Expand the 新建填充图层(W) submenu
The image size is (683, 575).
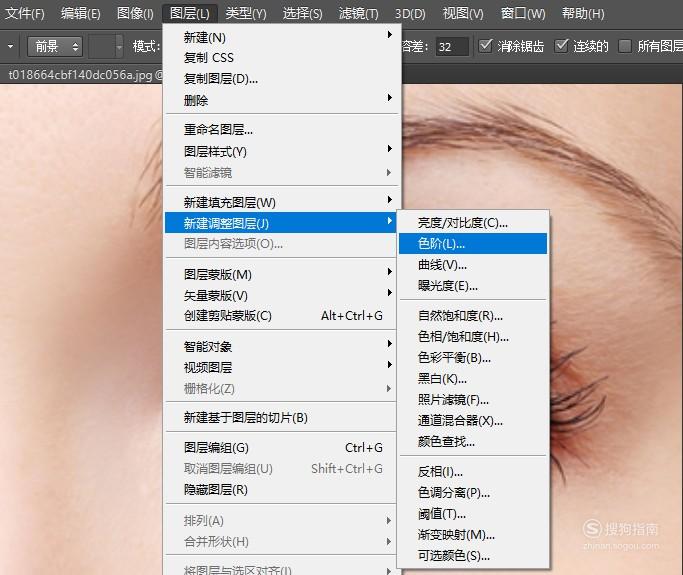(x=281, y=202)
